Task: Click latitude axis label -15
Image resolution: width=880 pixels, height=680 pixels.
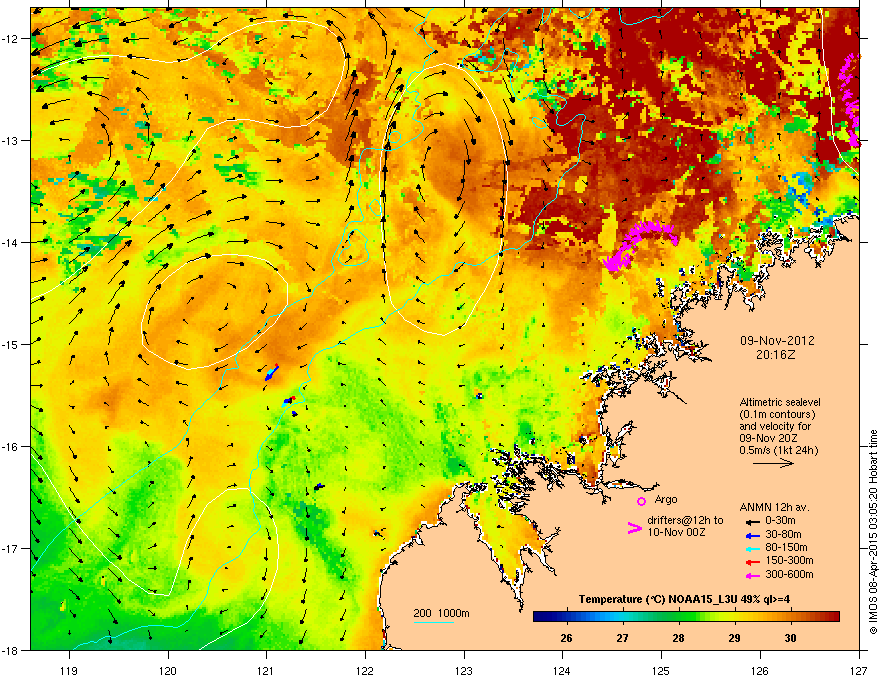Action: pos(11,344)
